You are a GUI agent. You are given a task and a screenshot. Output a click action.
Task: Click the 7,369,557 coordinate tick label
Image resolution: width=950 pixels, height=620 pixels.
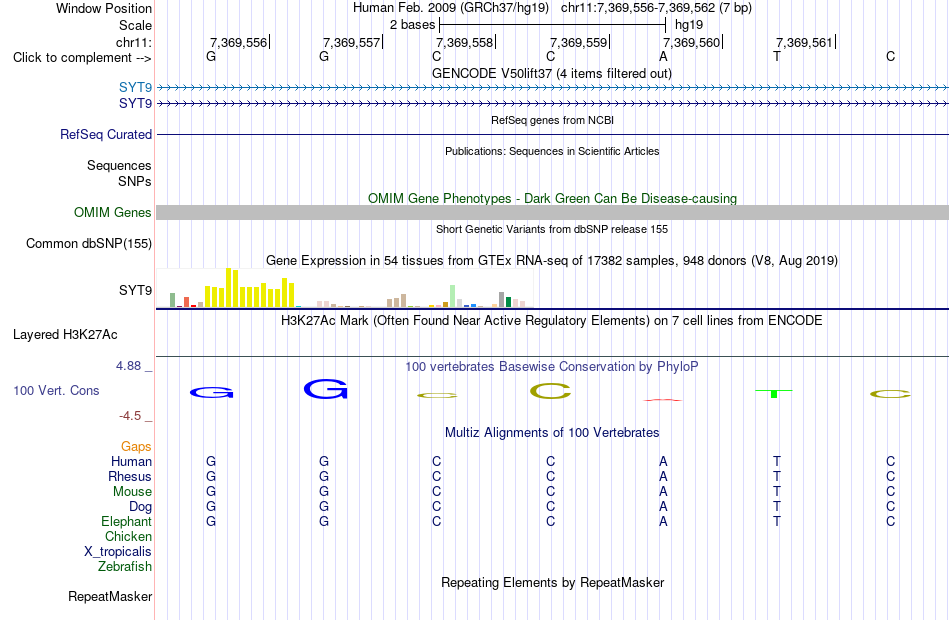click(351, 42)
